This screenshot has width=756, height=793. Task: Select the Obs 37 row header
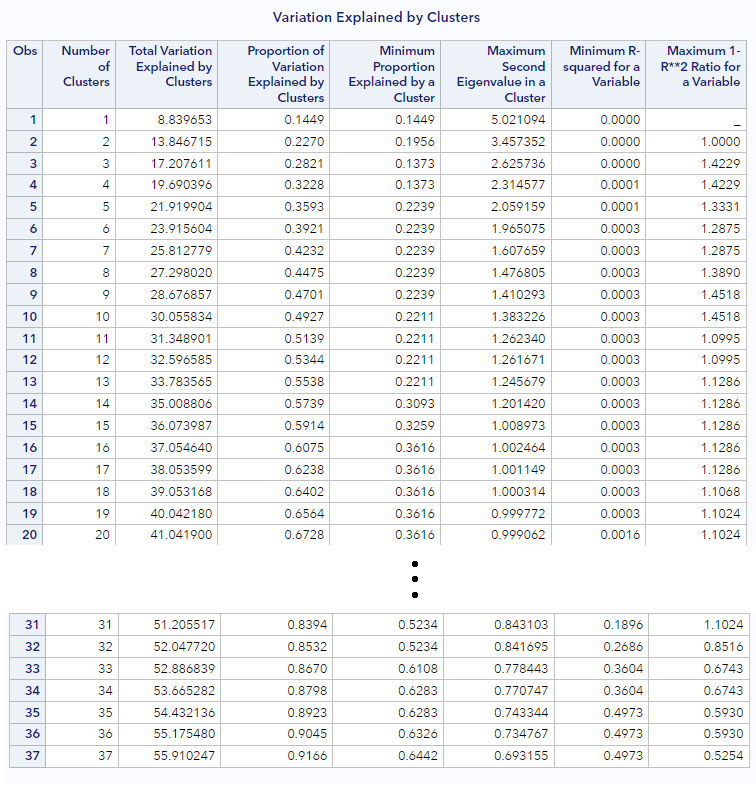[x=28, y=756]
